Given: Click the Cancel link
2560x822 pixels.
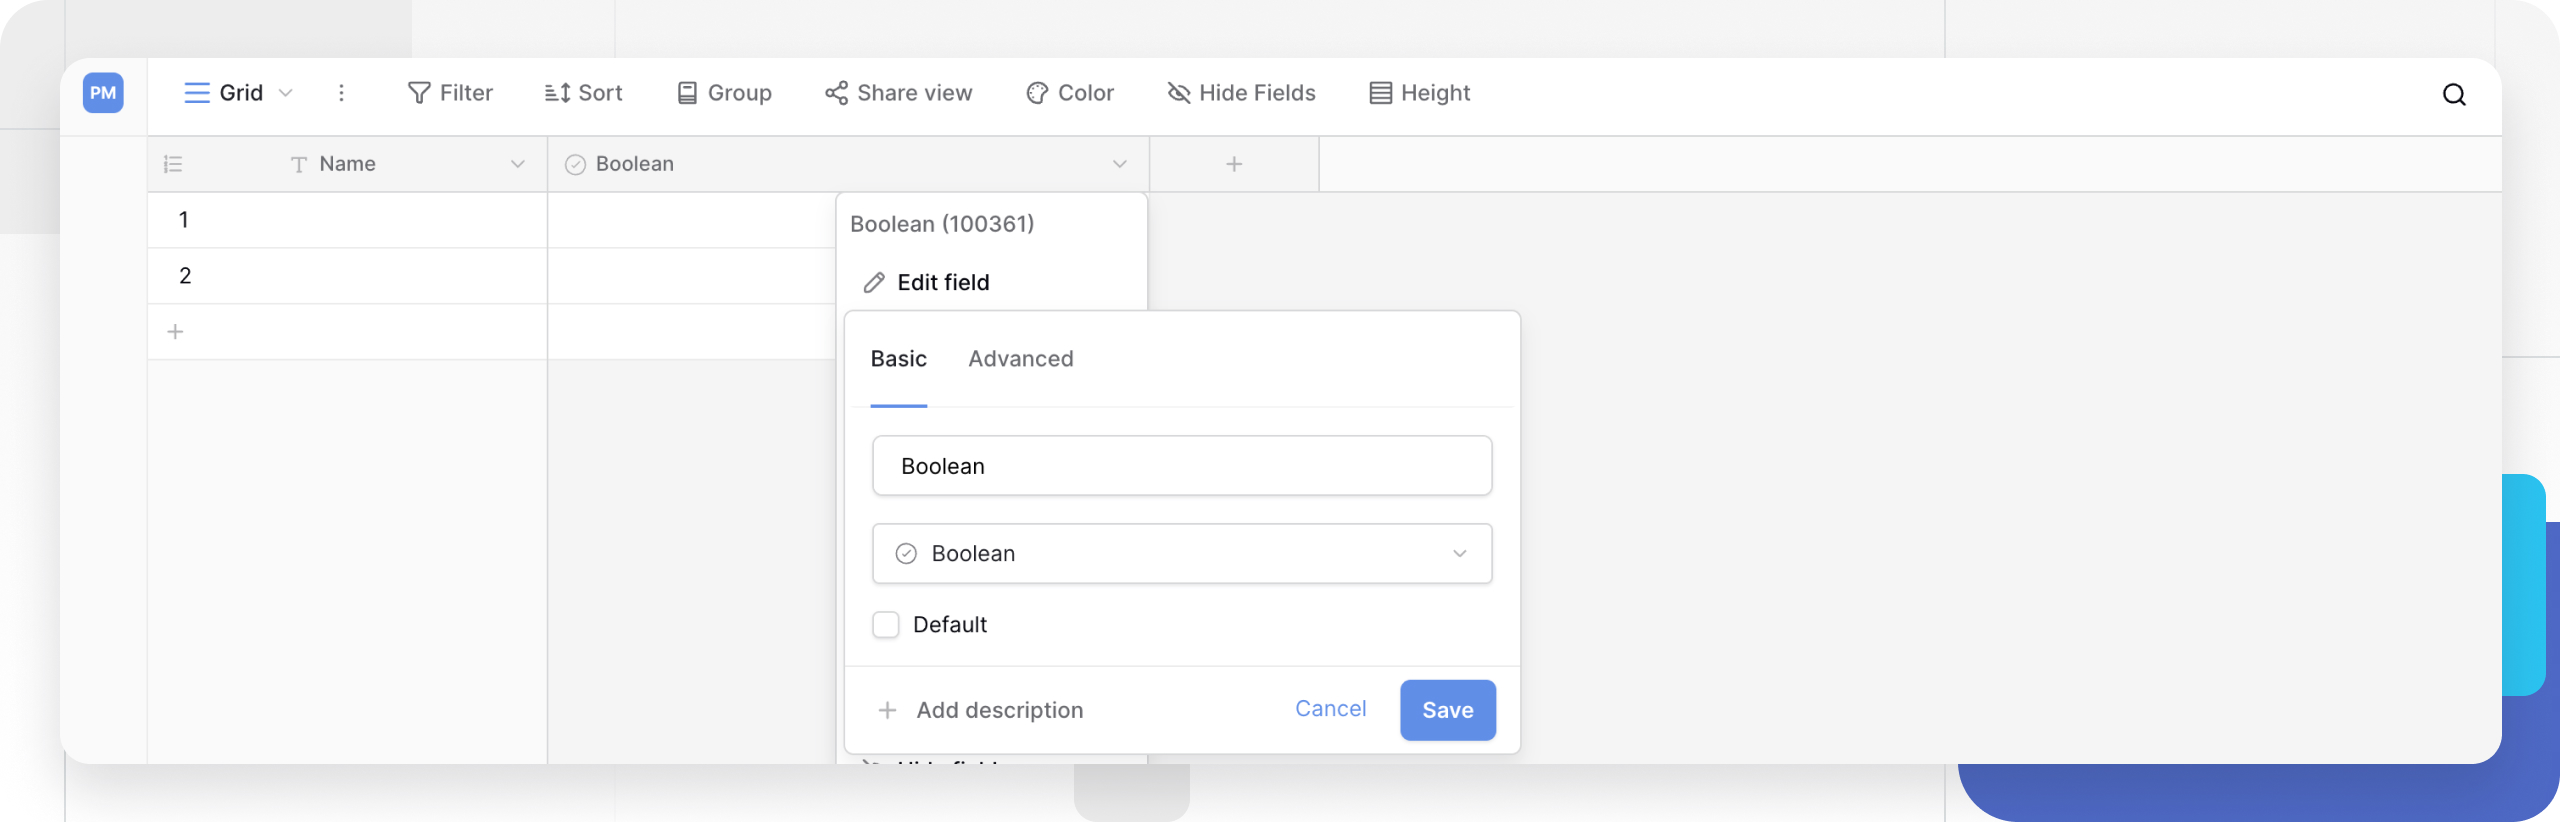Looking at the screenshot, I should [1329, 709].
